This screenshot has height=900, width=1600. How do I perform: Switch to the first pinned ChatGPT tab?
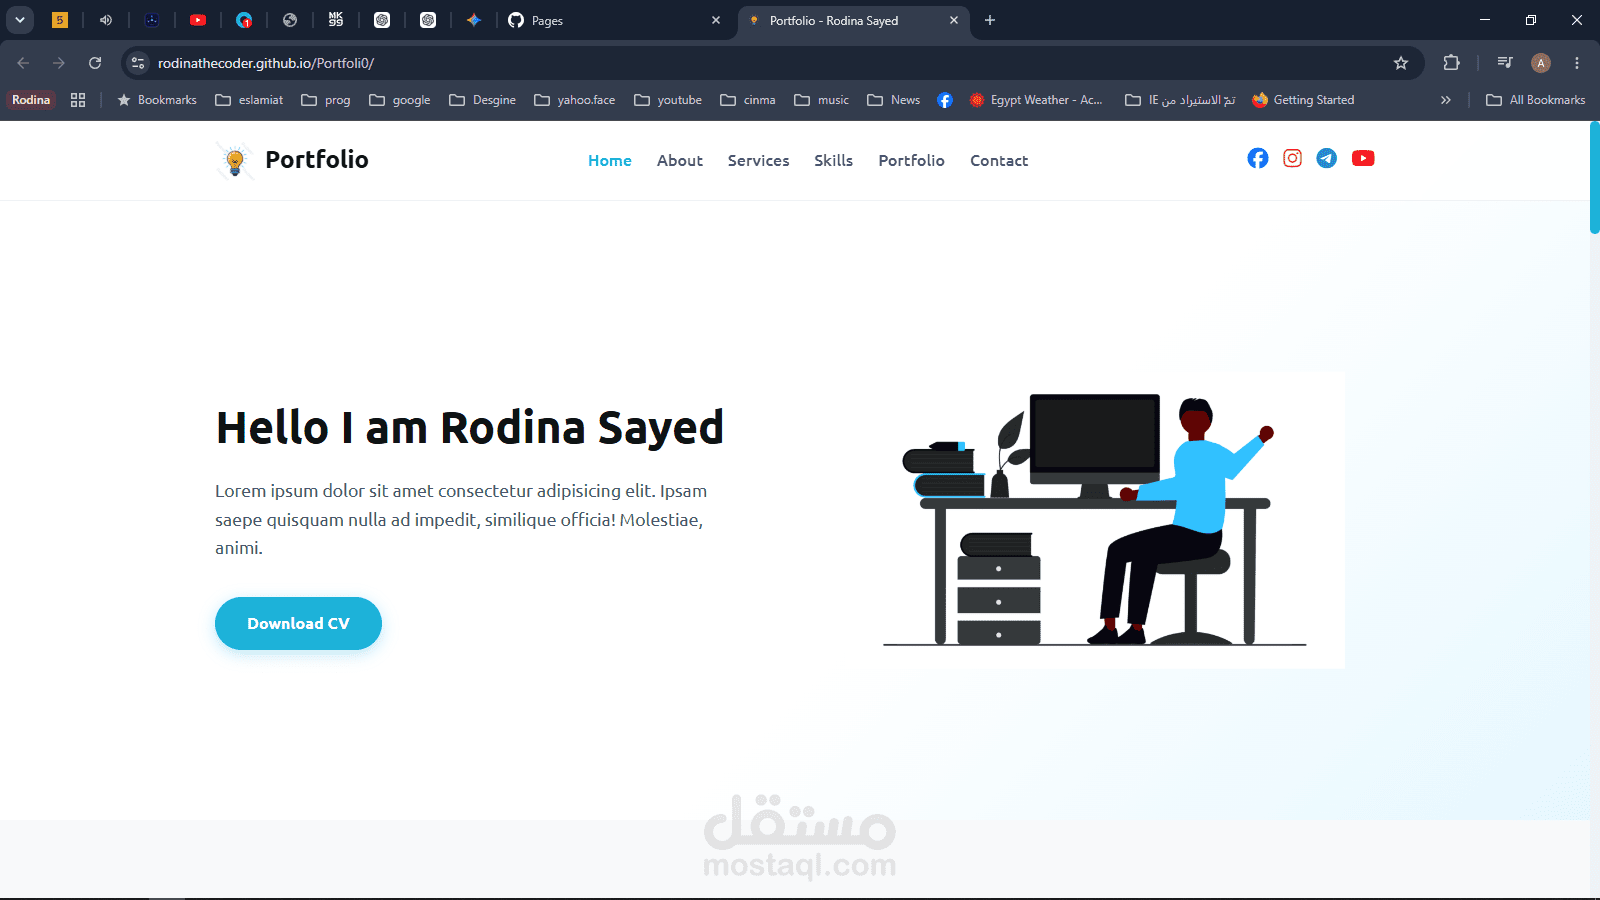pyautogui.click(x=382, y=20)
